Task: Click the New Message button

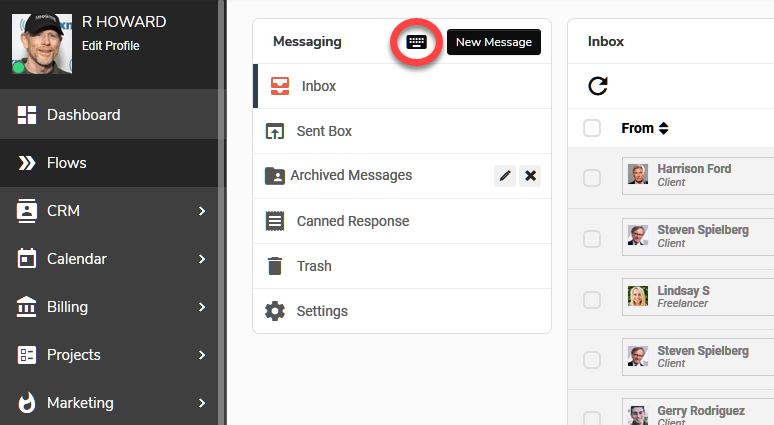Action: [x=494, y=42]
